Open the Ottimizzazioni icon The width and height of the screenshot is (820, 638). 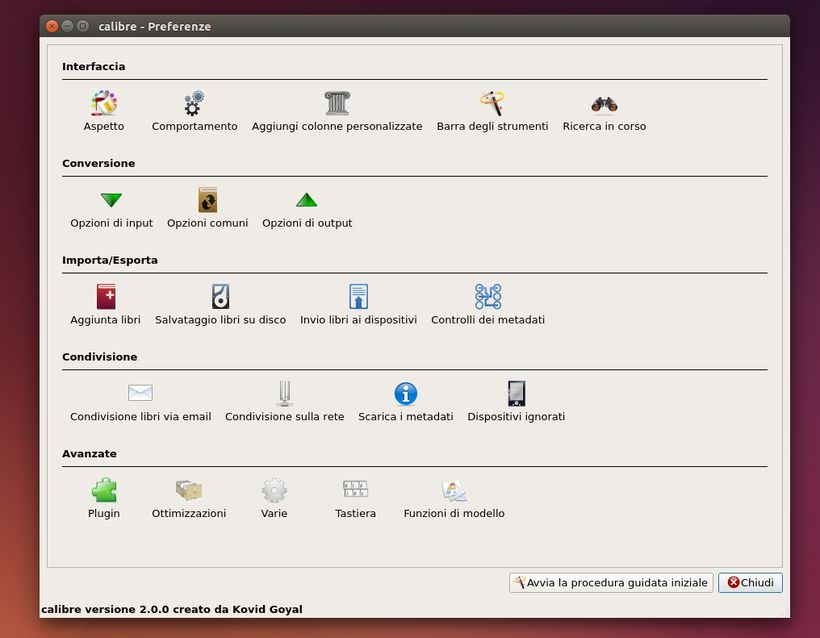point(189,490)
